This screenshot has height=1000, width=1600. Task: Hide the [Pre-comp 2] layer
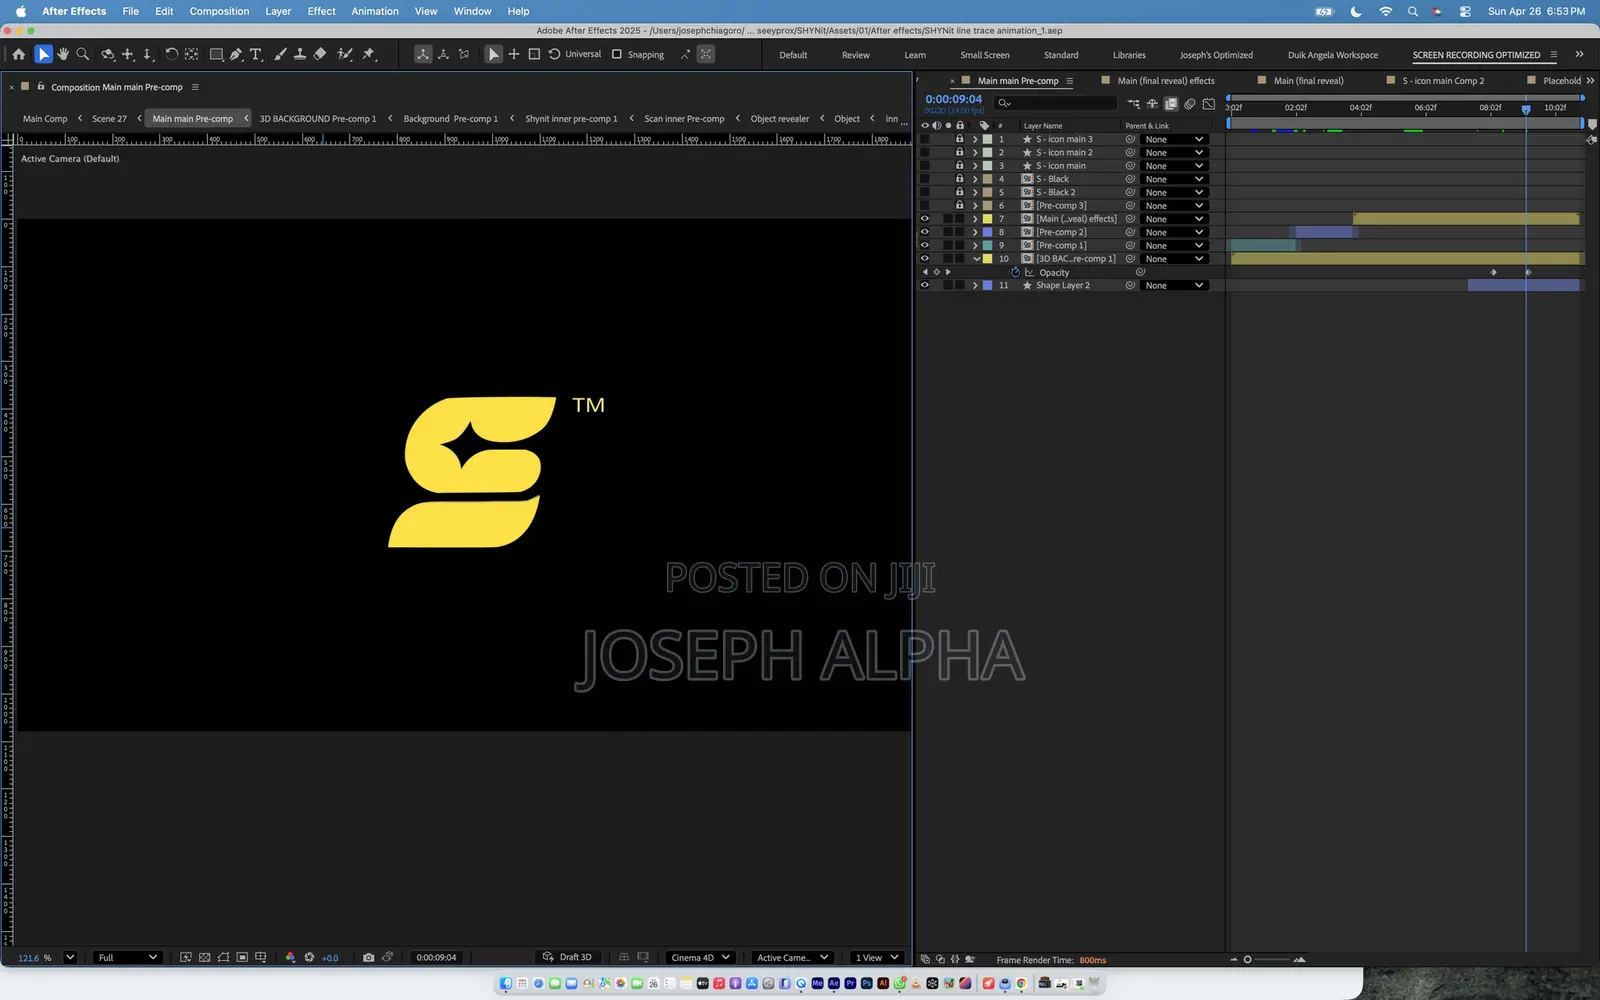[924, 232]
